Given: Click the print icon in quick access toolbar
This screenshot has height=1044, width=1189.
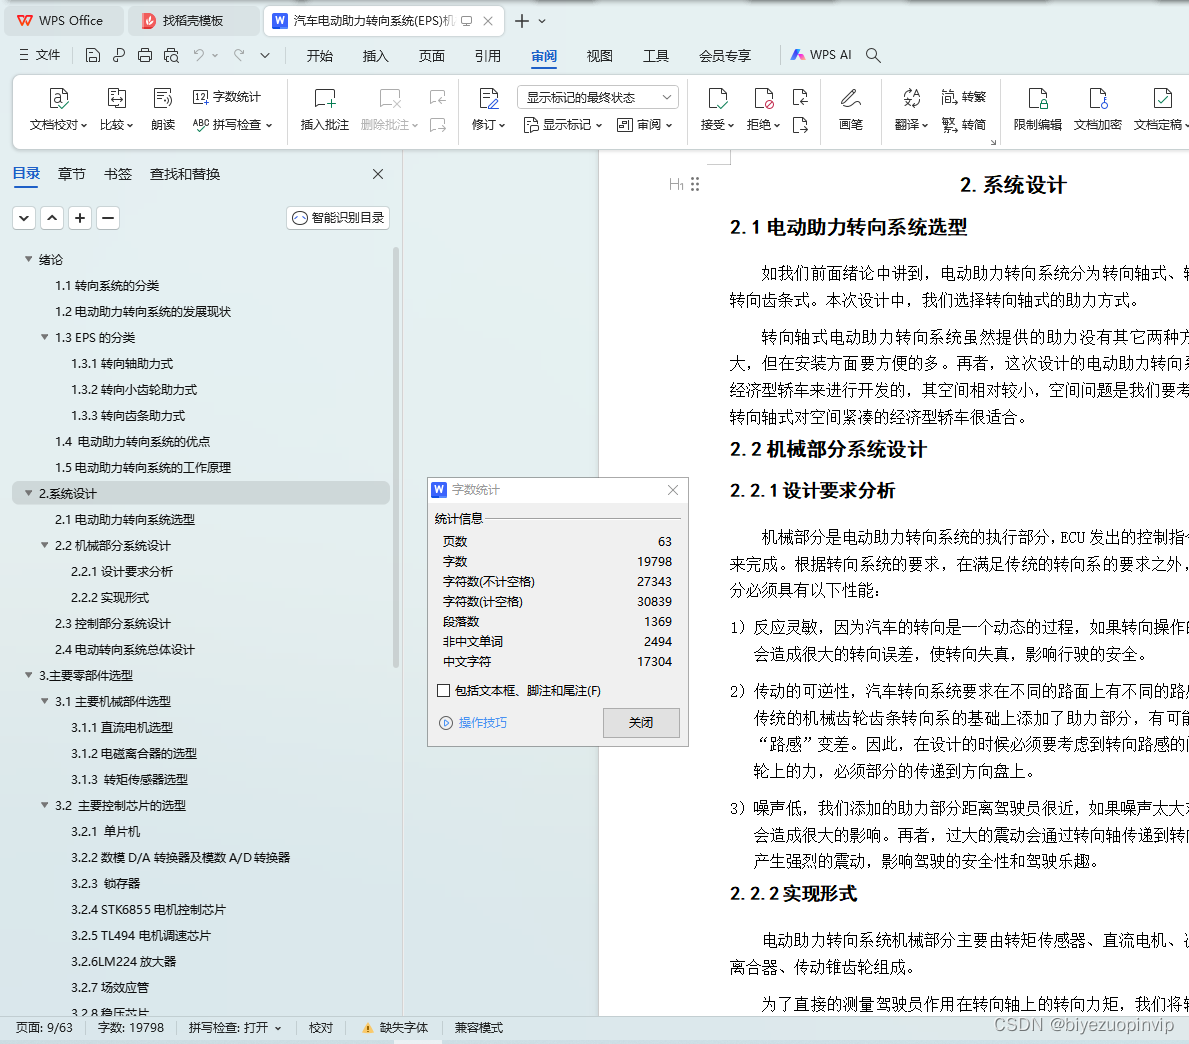Looking at the screenshot, I should 145,55.
